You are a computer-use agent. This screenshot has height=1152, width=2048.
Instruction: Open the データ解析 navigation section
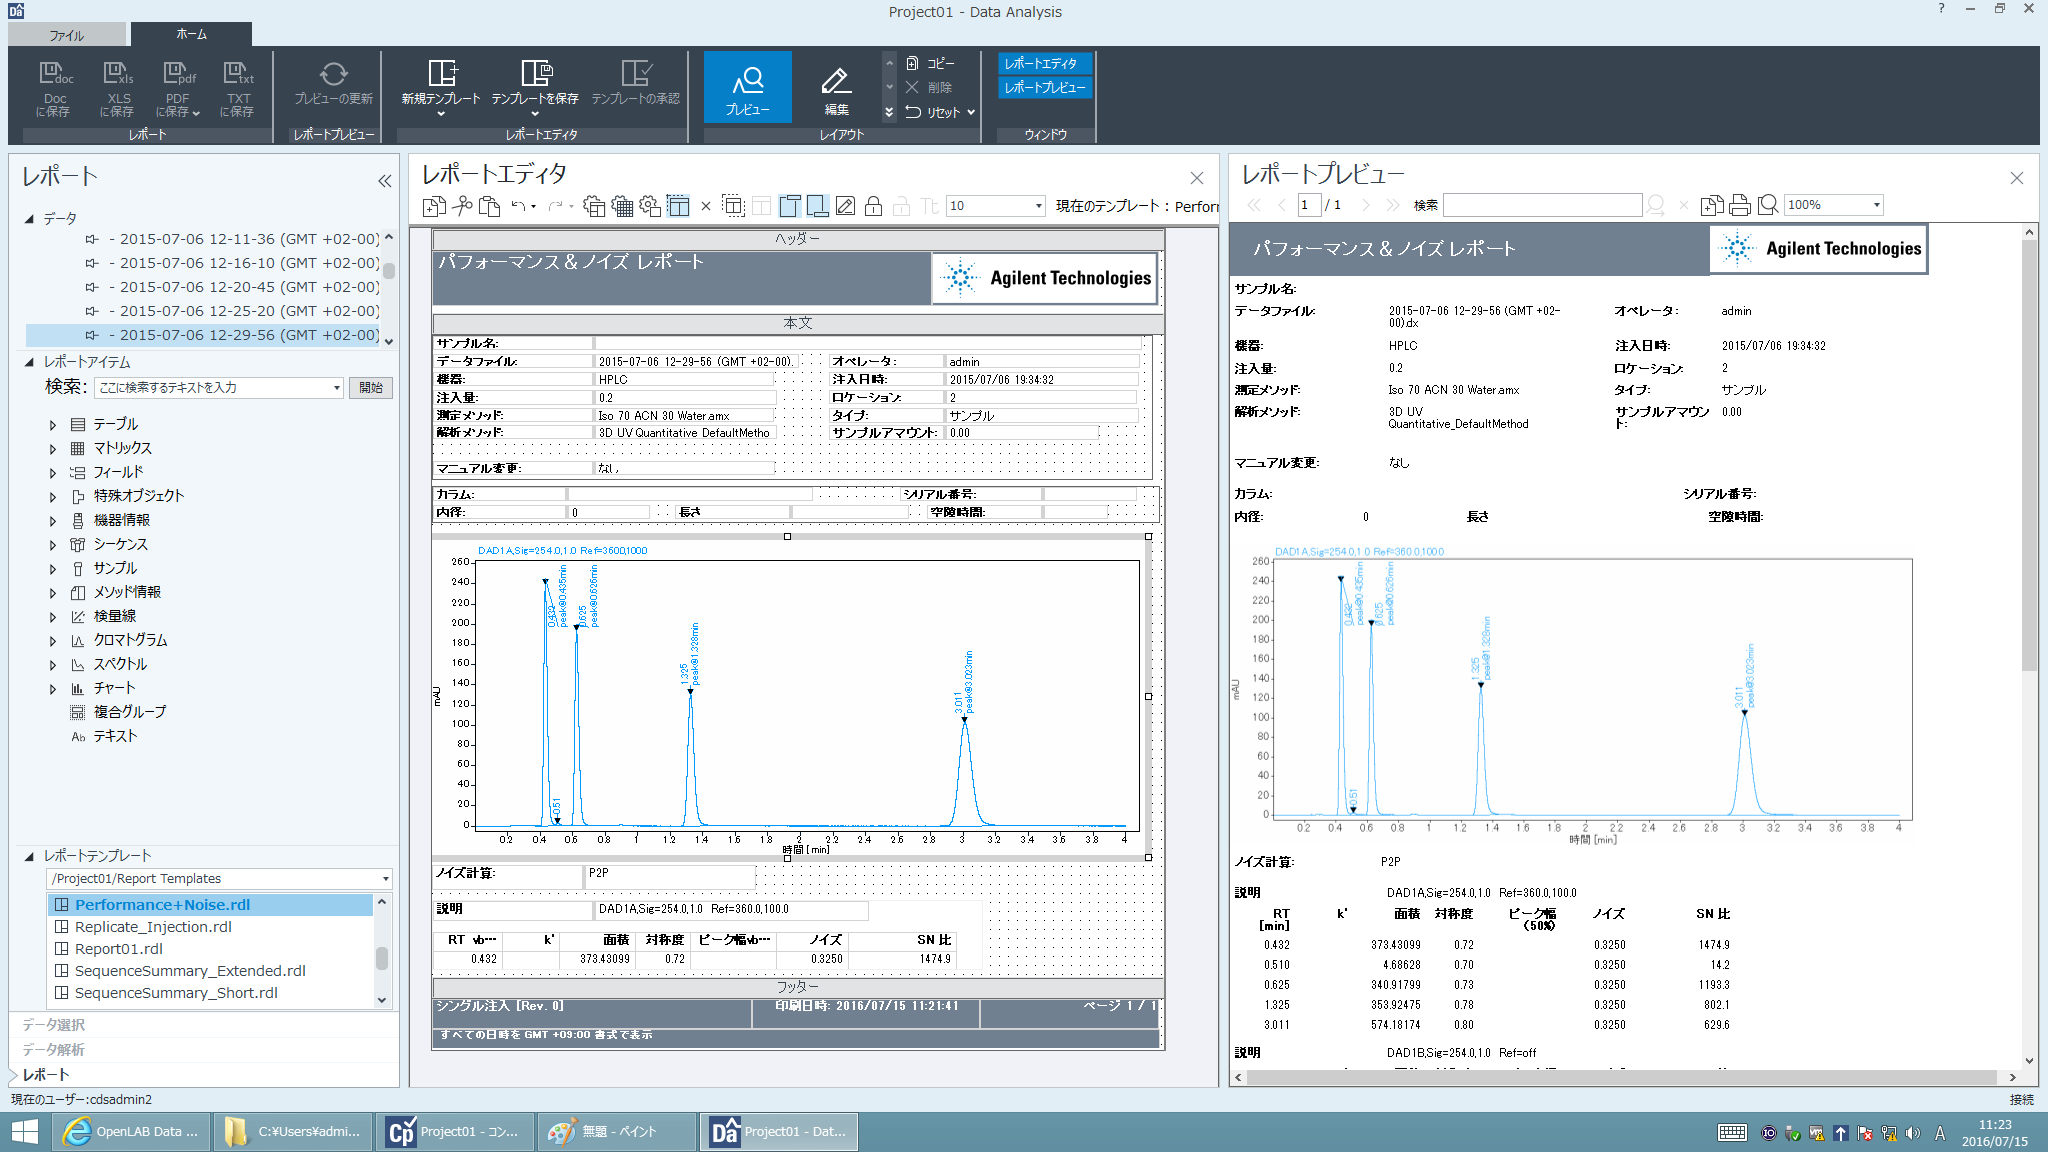click(54, 1049)
